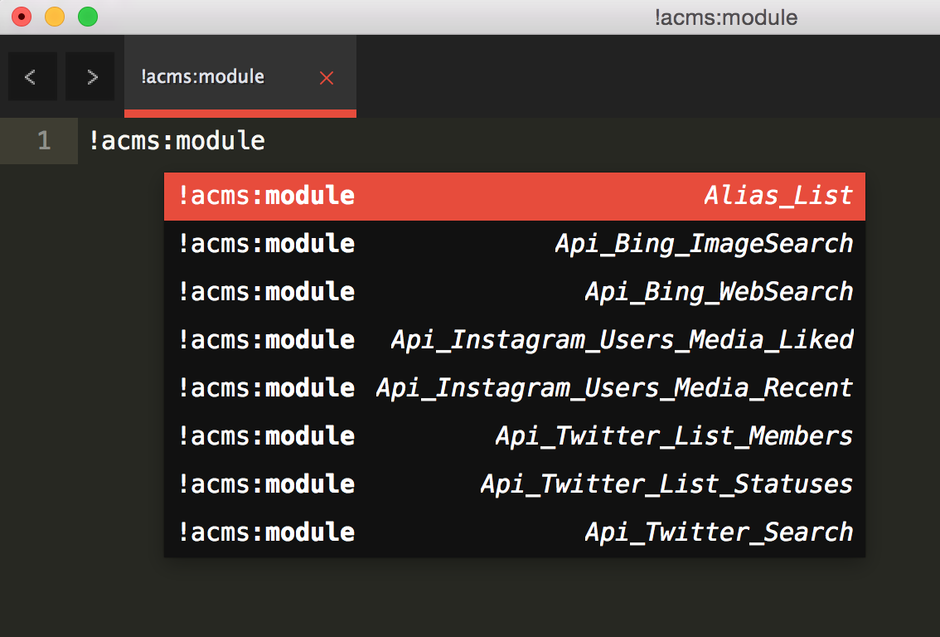Click the previous tab back arrow
This screenshot has width=940, height=637.
[31, 77]
